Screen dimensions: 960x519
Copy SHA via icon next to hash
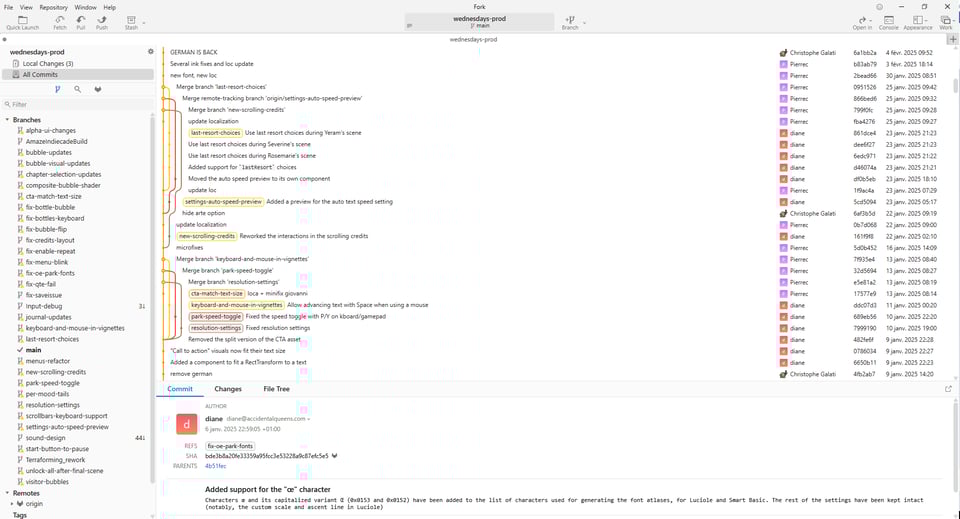(334, 456)
